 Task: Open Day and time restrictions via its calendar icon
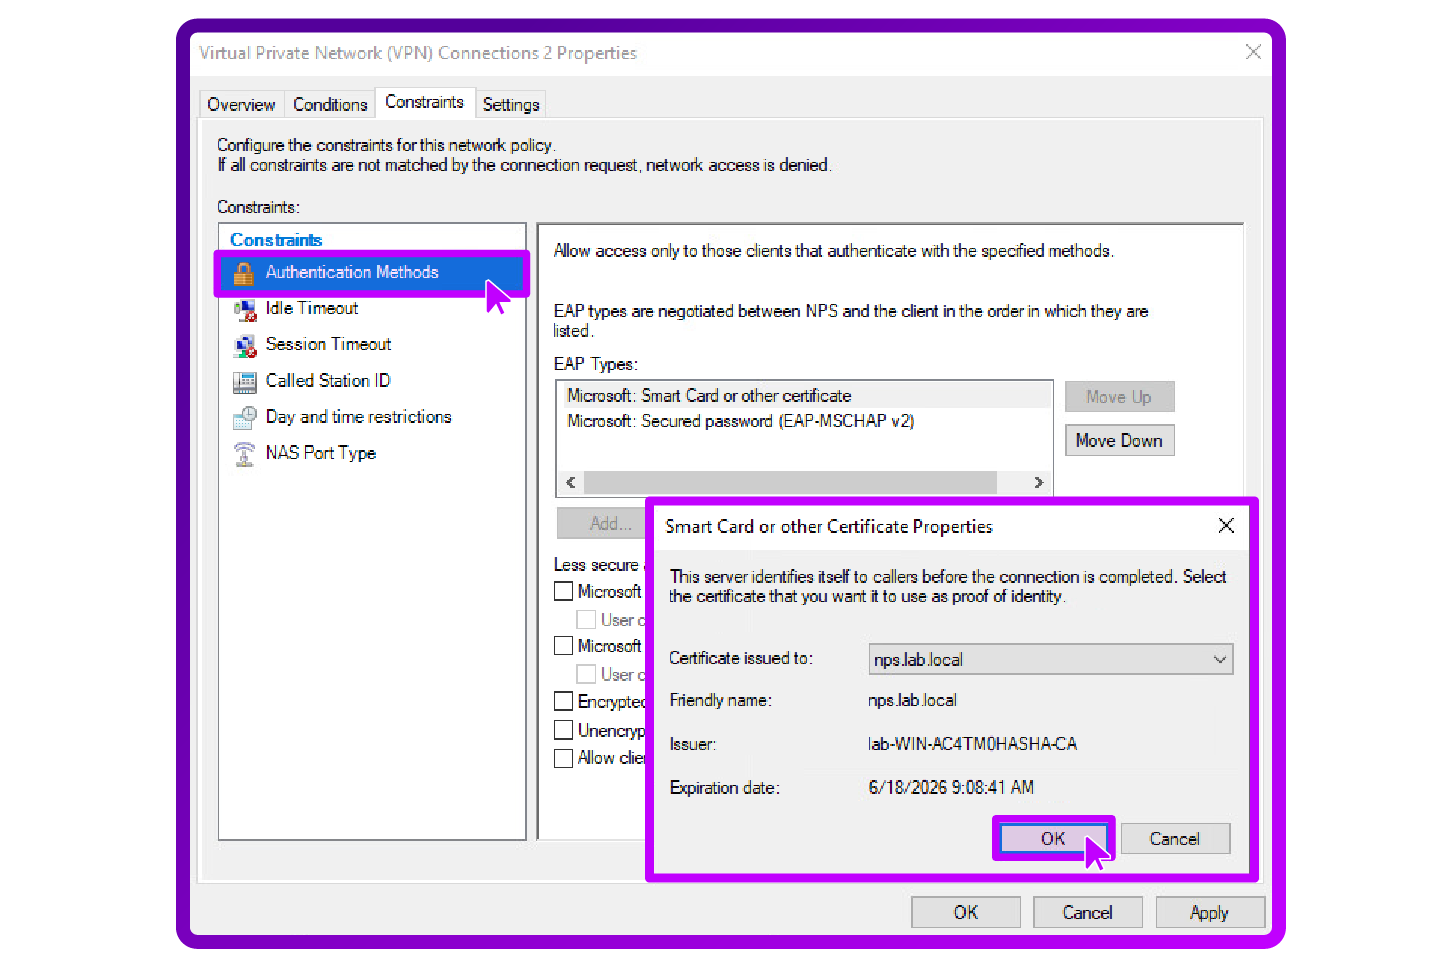click(x=245, y=417)
